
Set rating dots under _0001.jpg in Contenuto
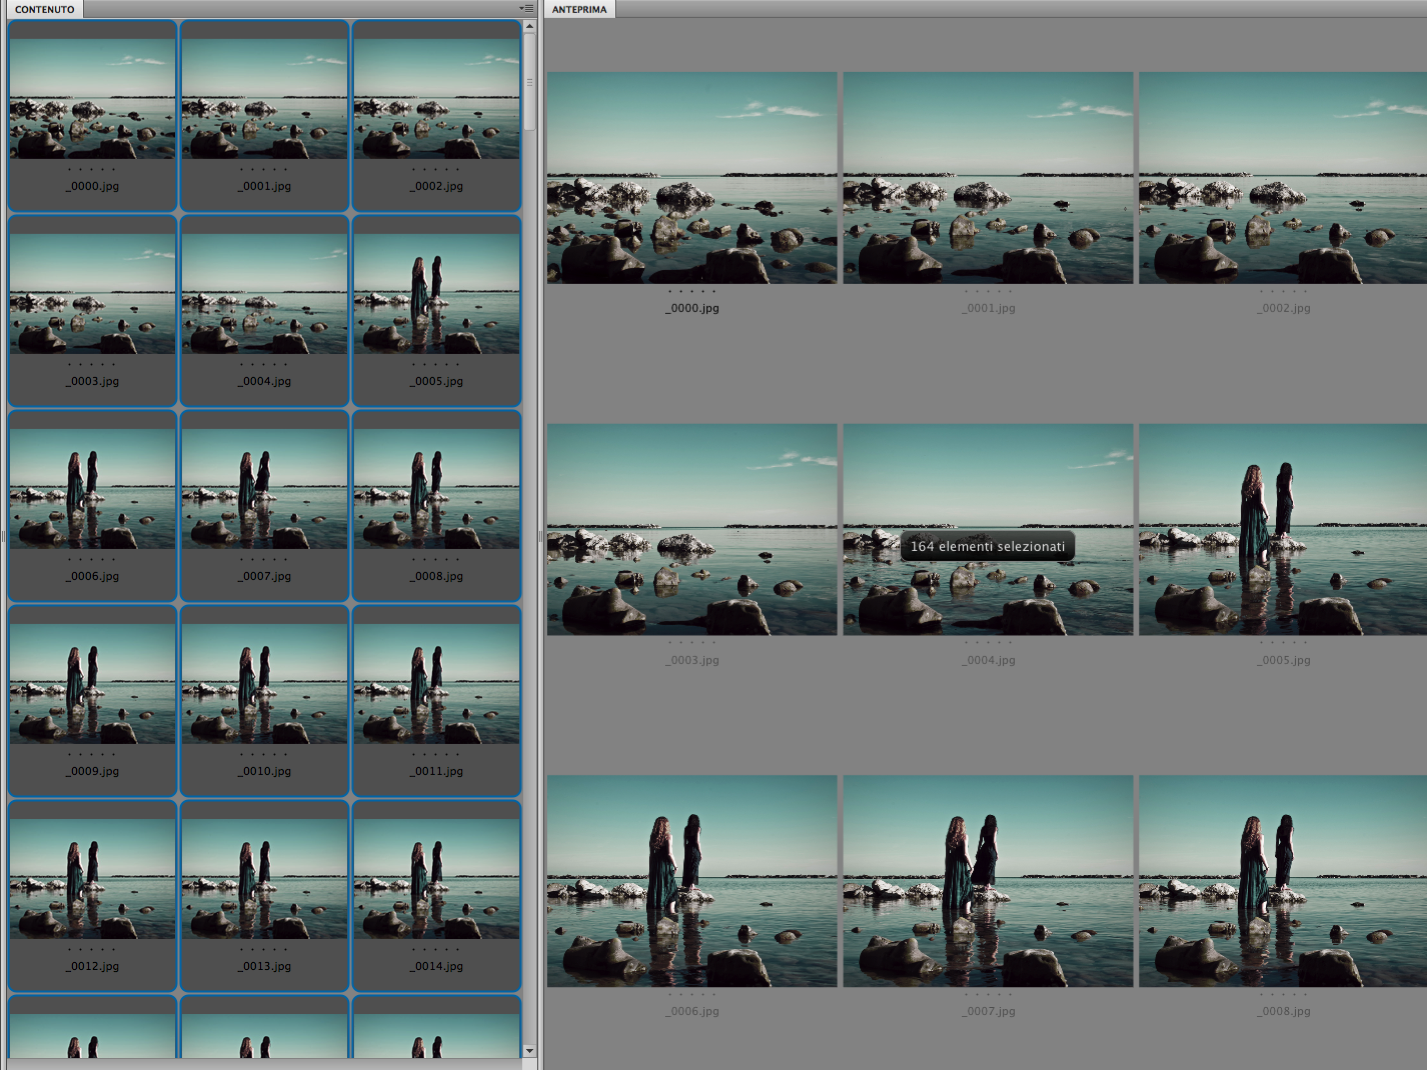264,170
